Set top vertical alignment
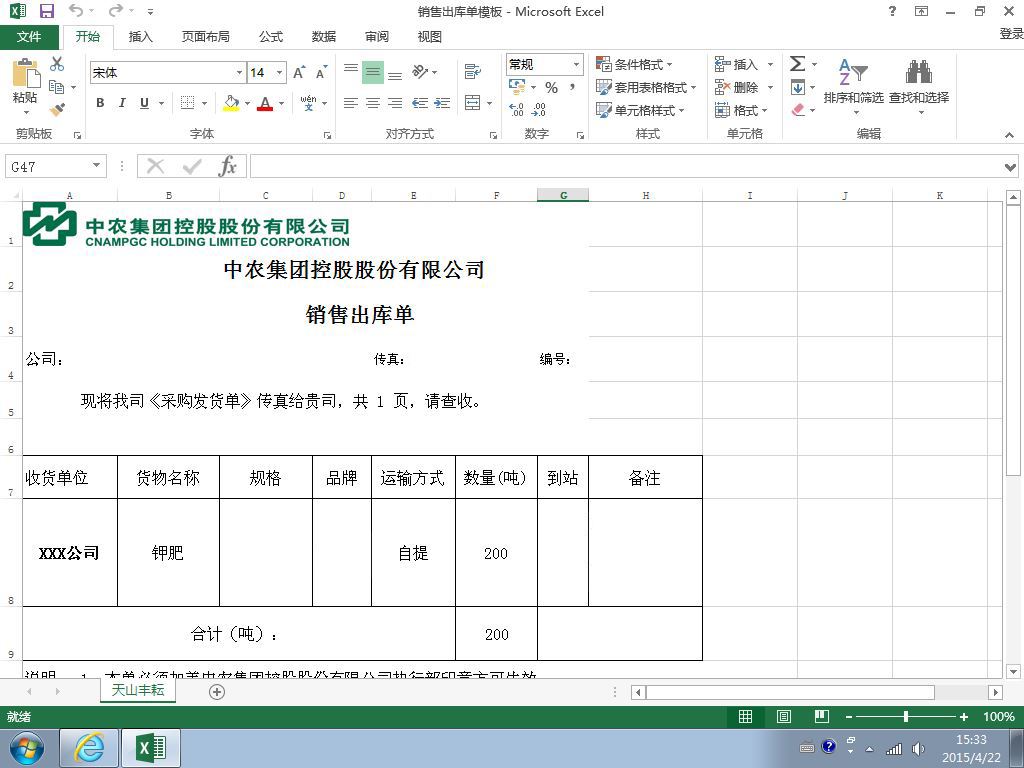The height and width of the screenshot is (768, 1024). click(351, 71)
